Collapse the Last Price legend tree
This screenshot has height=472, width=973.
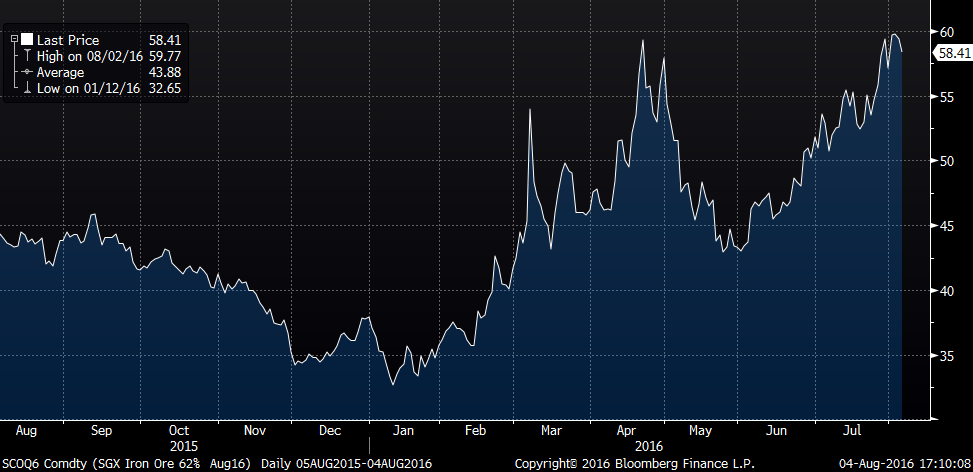(x=13, y=40)
